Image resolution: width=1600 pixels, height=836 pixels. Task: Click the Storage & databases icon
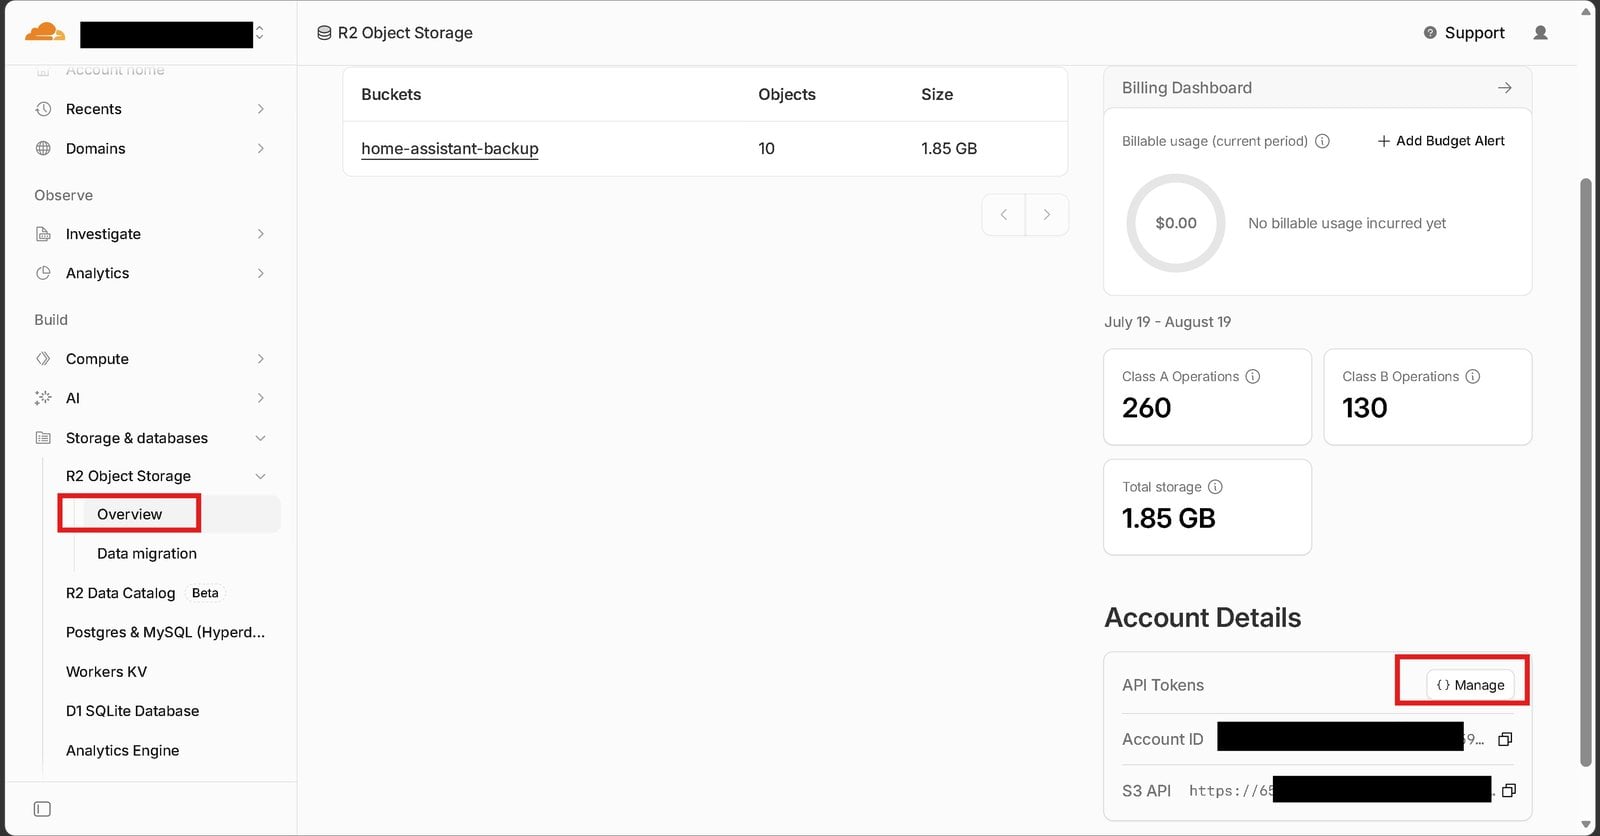tap(43, 438)
